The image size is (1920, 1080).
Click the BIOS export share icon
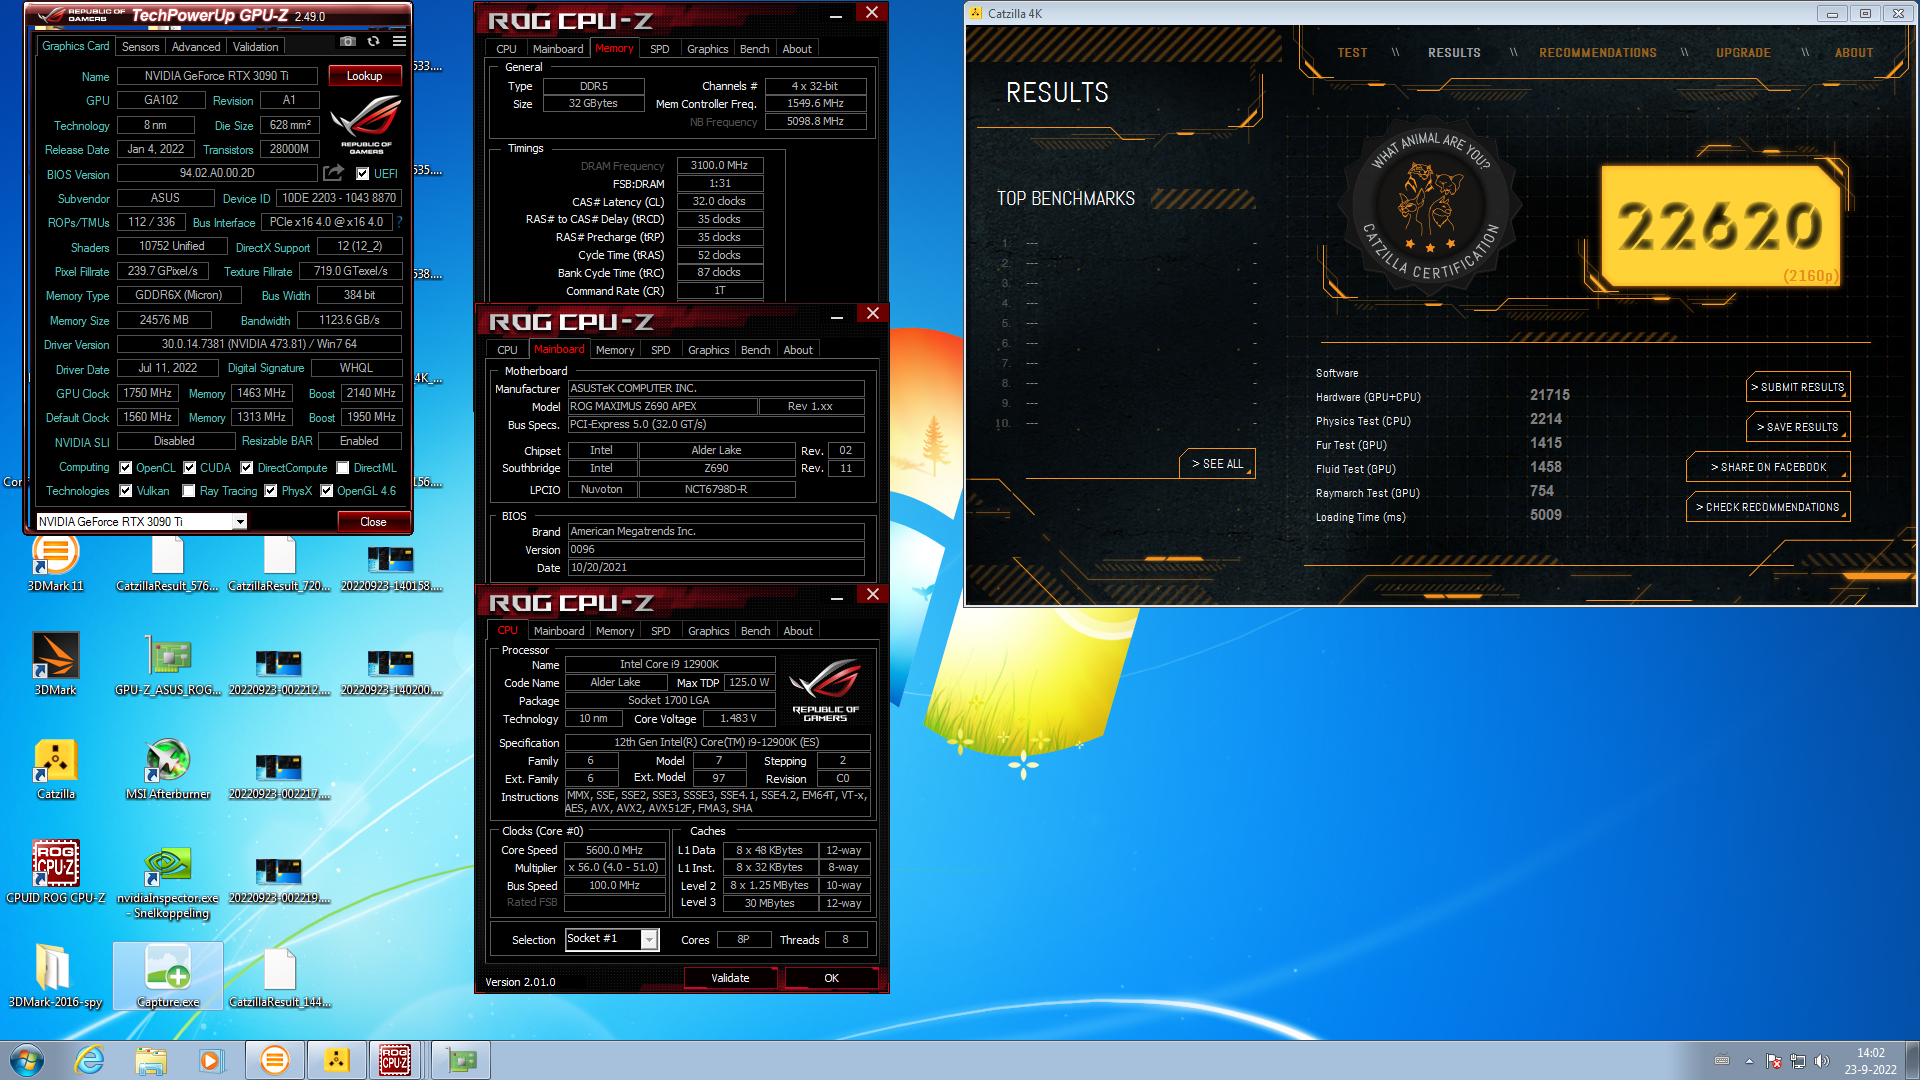click(x=333, y=173)
